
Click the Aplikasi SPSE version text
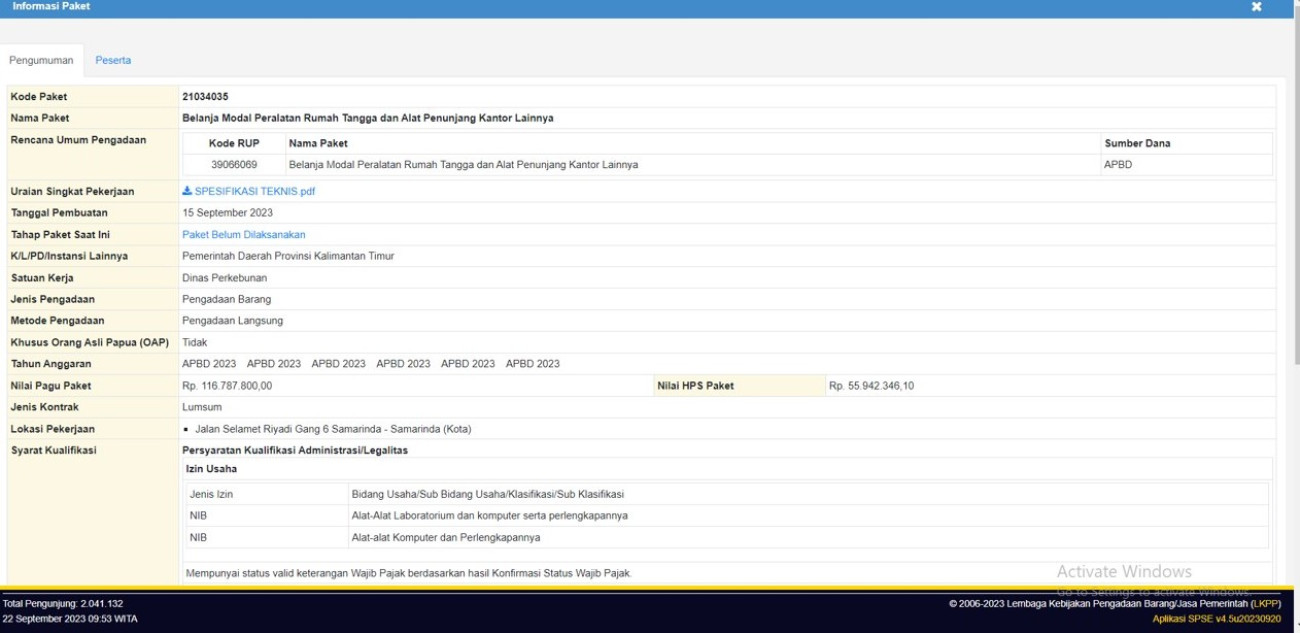point(1216,619)
